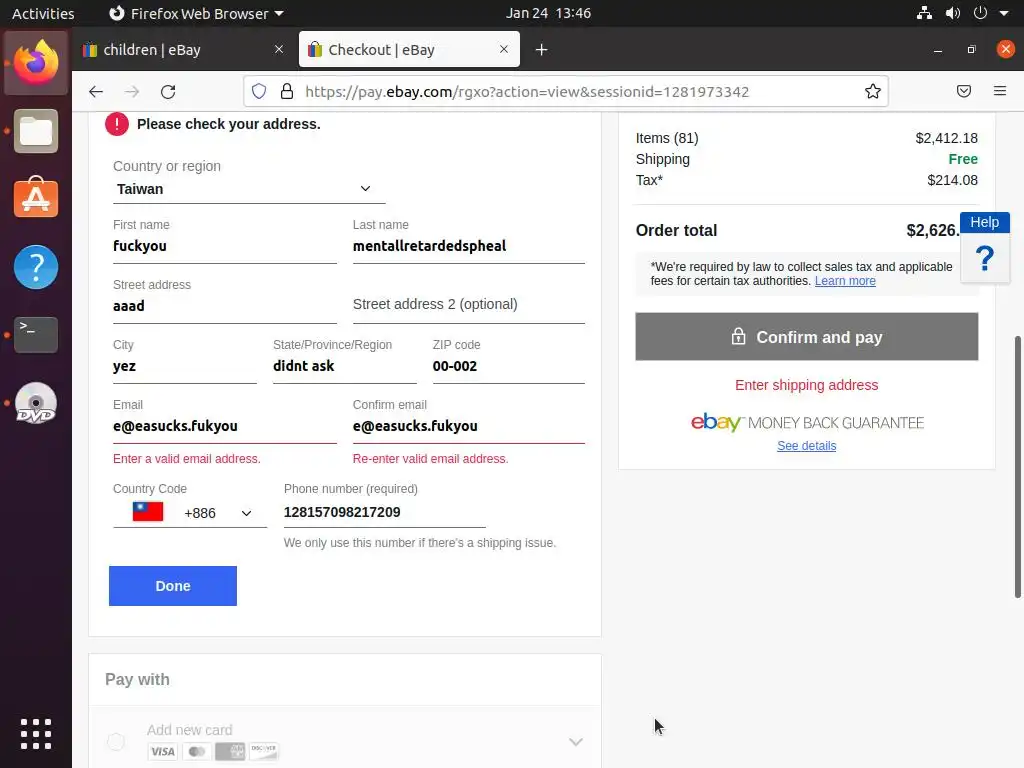Click the power icon in top bar
The width and height of the screenshot is (1024, 768).
(x=980, y=13)
